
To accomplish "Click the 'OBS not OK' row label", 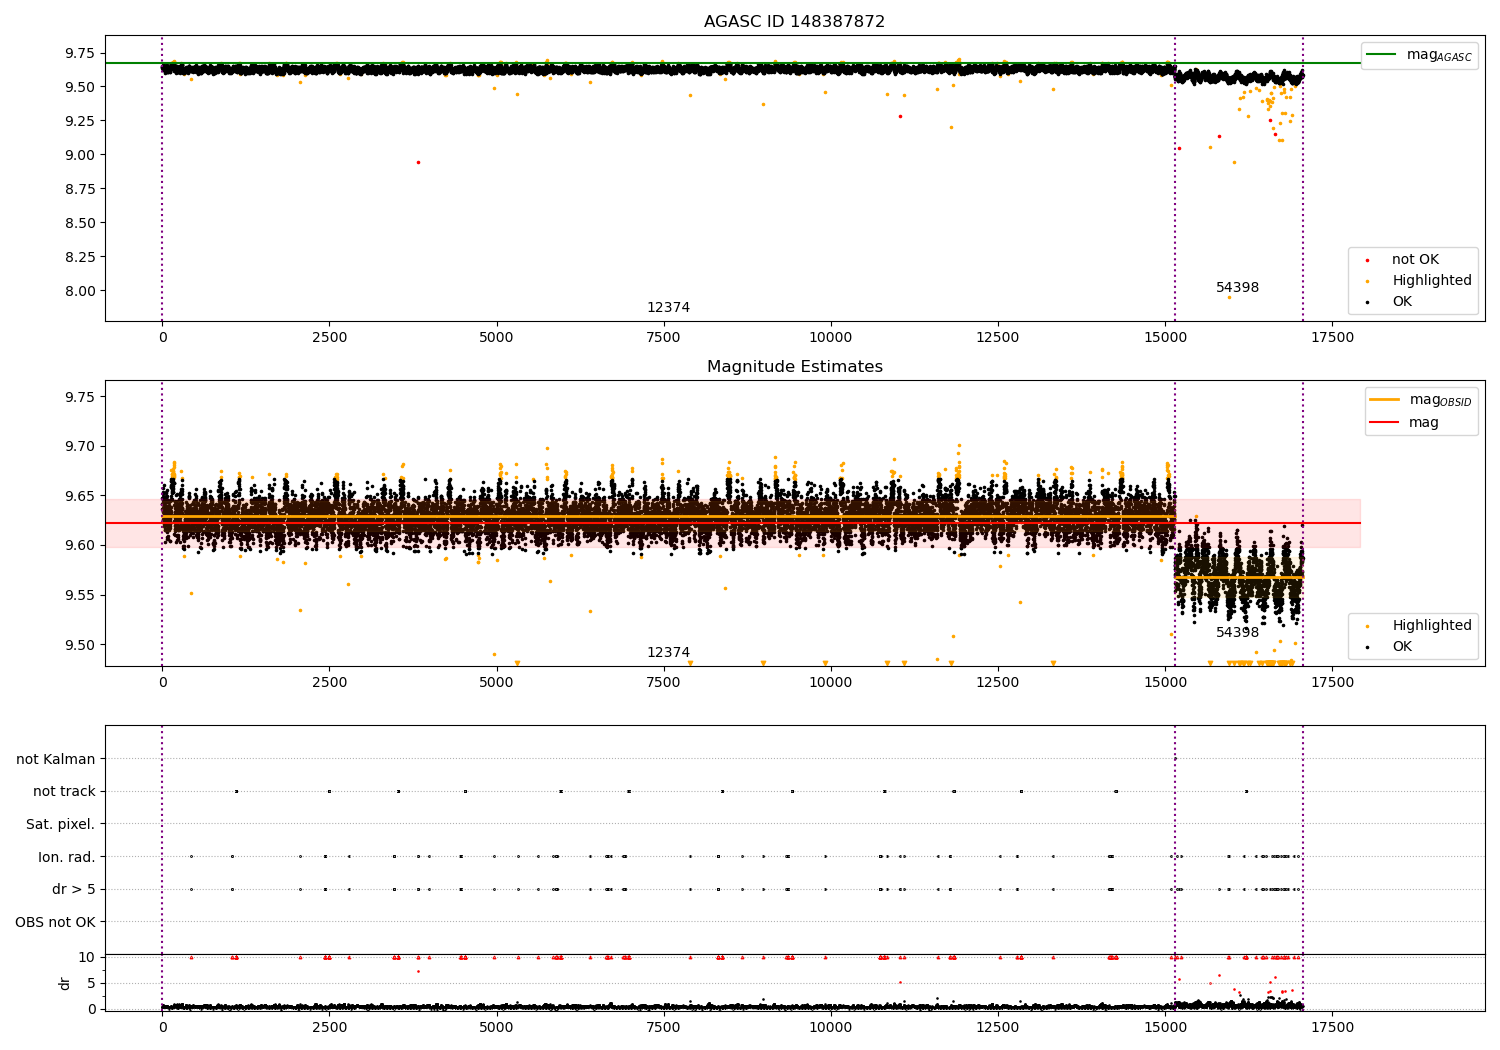I will [56, 923].
